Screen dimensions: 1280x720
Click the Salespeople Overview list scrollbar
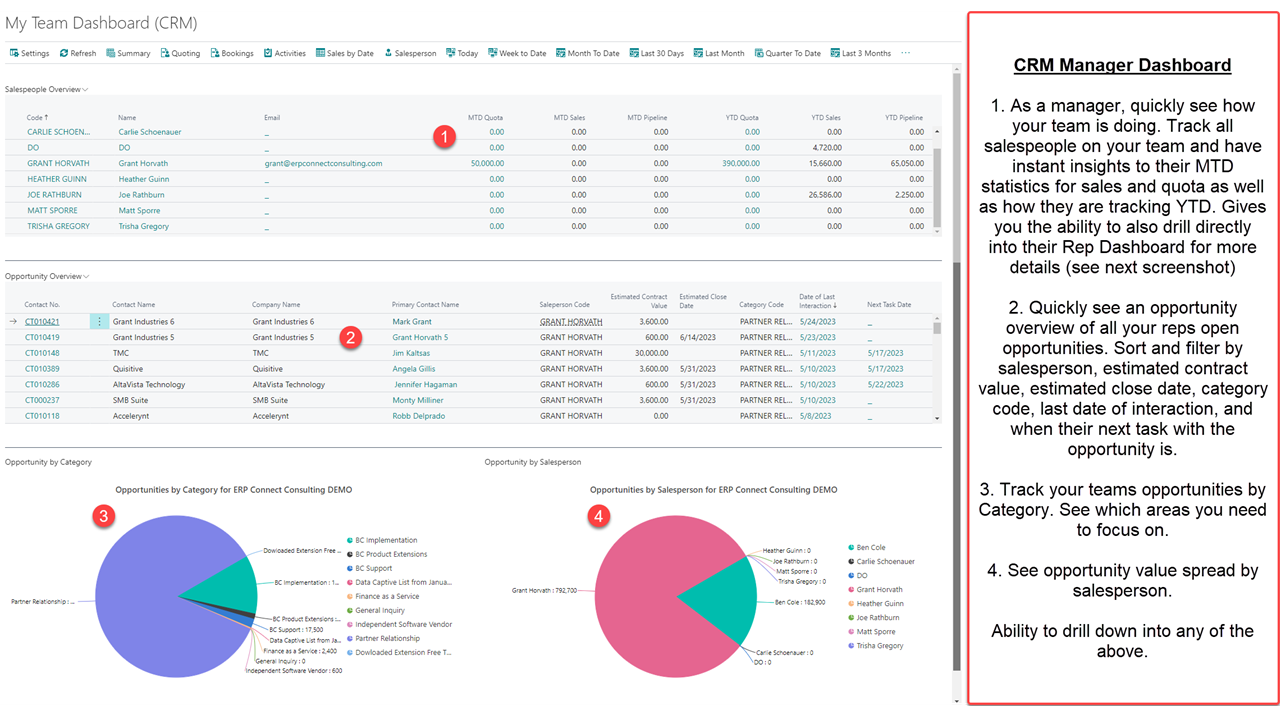tap(937, 186)
